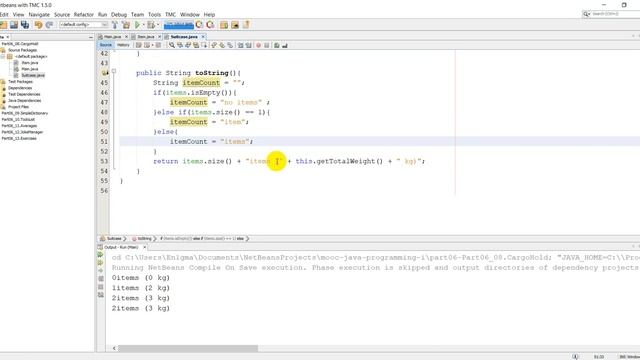Close the Suitcase.java tab
The image size is (640, 360).
click(x=203, y=37)
